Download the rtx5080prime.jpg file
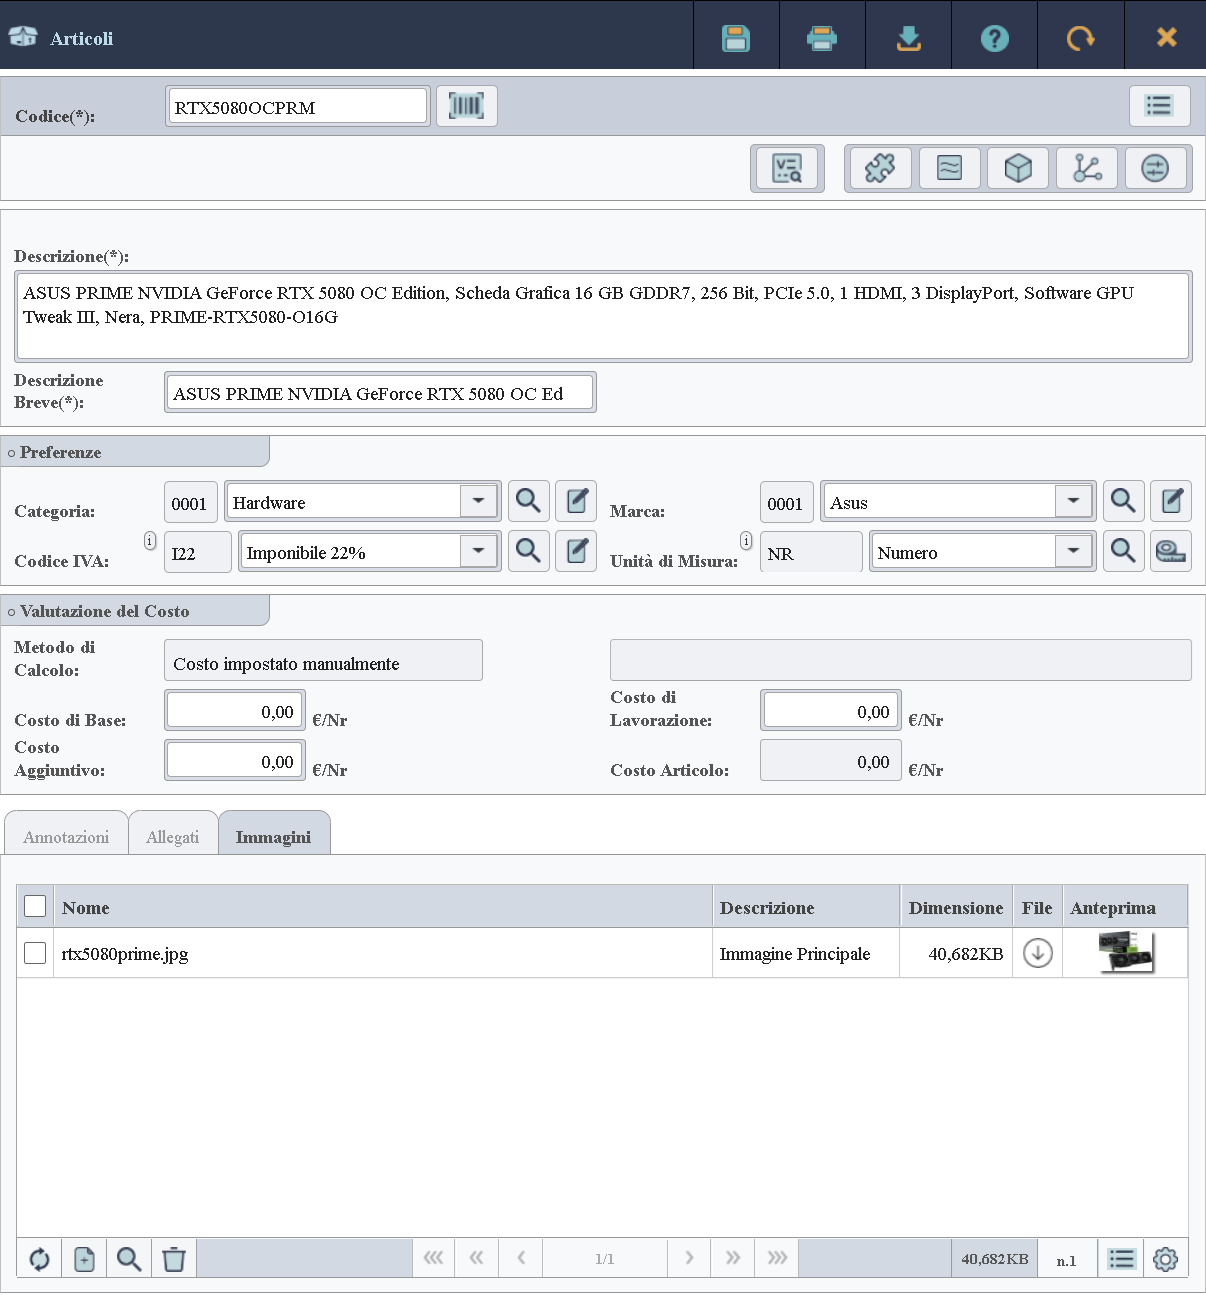Image resolution: width=1206 pixels, height=1295 pixels. 1037,953
